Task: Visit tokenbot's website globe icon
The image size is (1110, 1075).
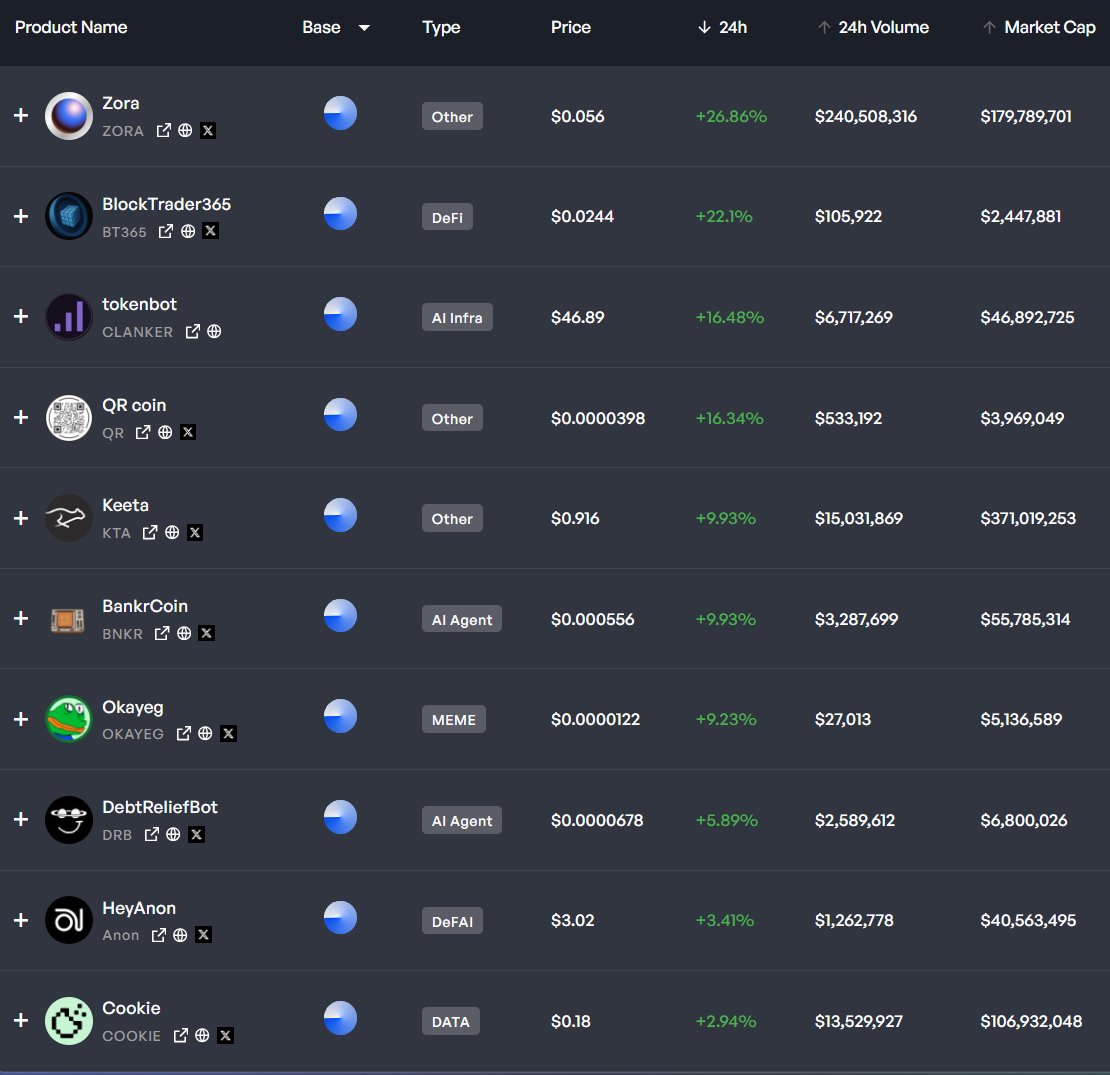Action: pyautogui.click(x=214, y=331)
